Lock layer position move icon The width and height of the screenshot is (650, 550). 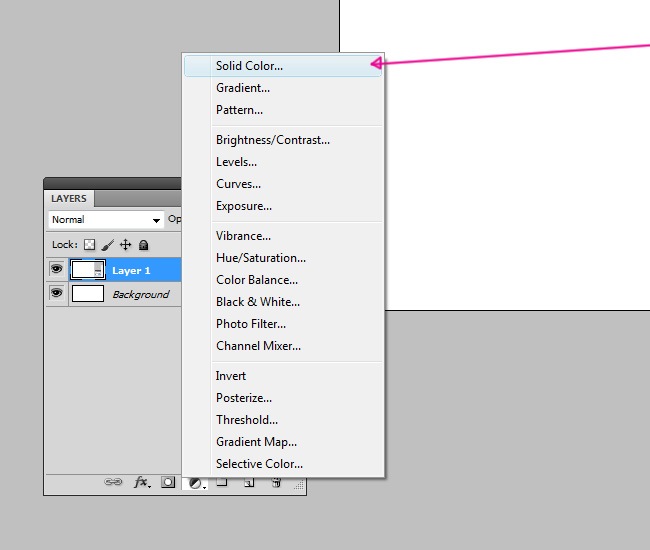[126, 245]
